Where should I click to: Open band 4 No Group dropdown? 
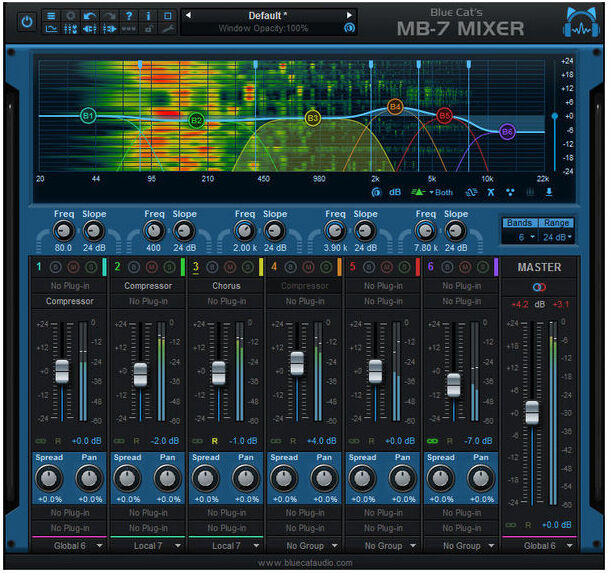(x=305, y=546)
